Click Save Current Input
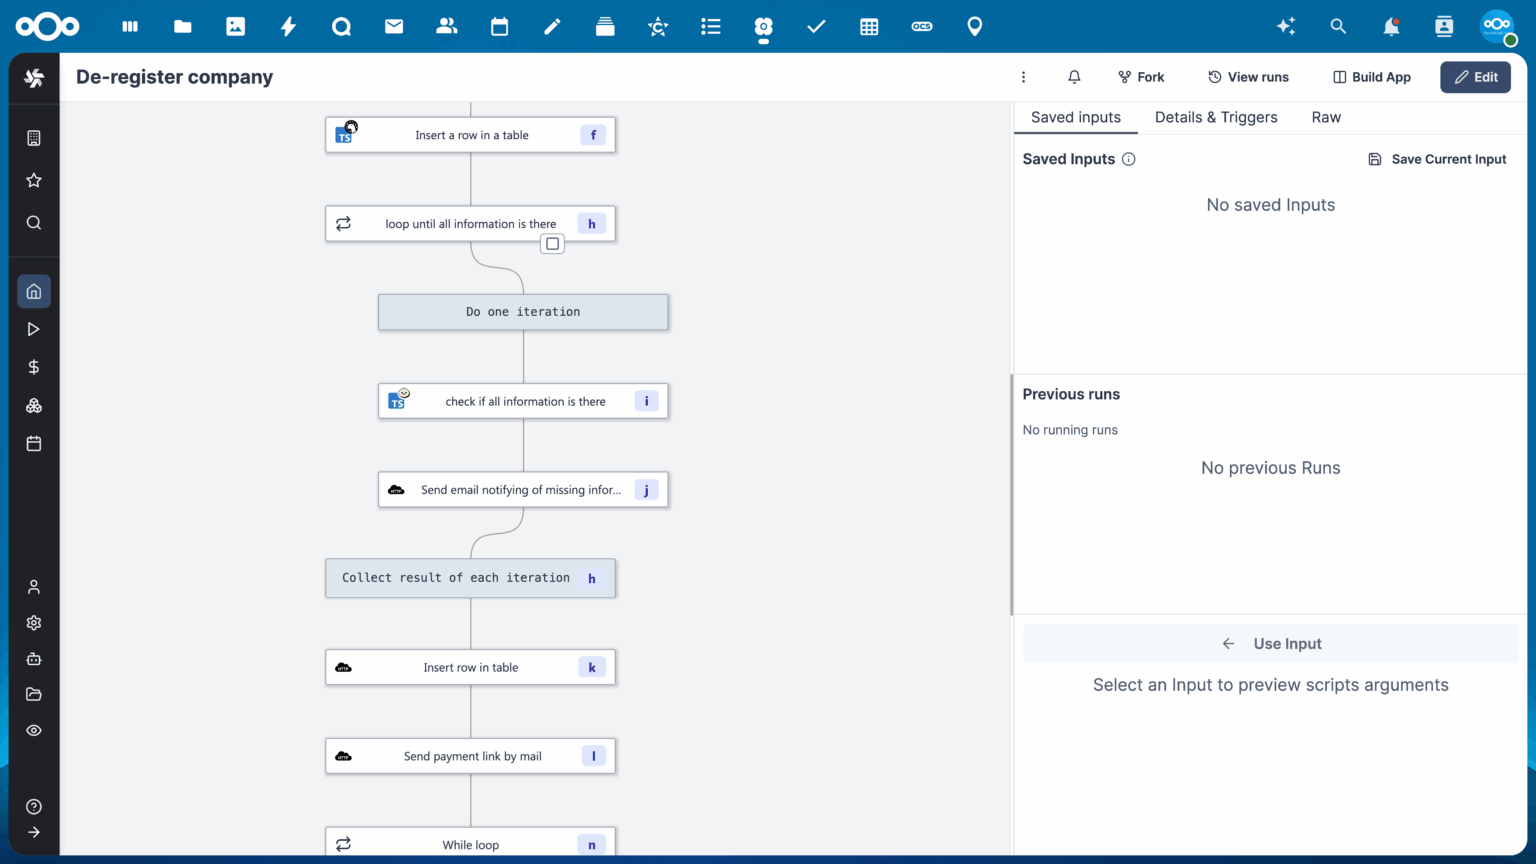The width and height of the screenshot is (1536, 864). [1437, 159]
